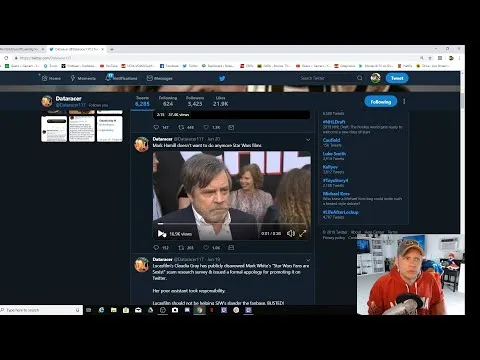This screenshot has height=360, width=480.
Task: Open a new Chrome tab with plus button
Action: (112, 49)
